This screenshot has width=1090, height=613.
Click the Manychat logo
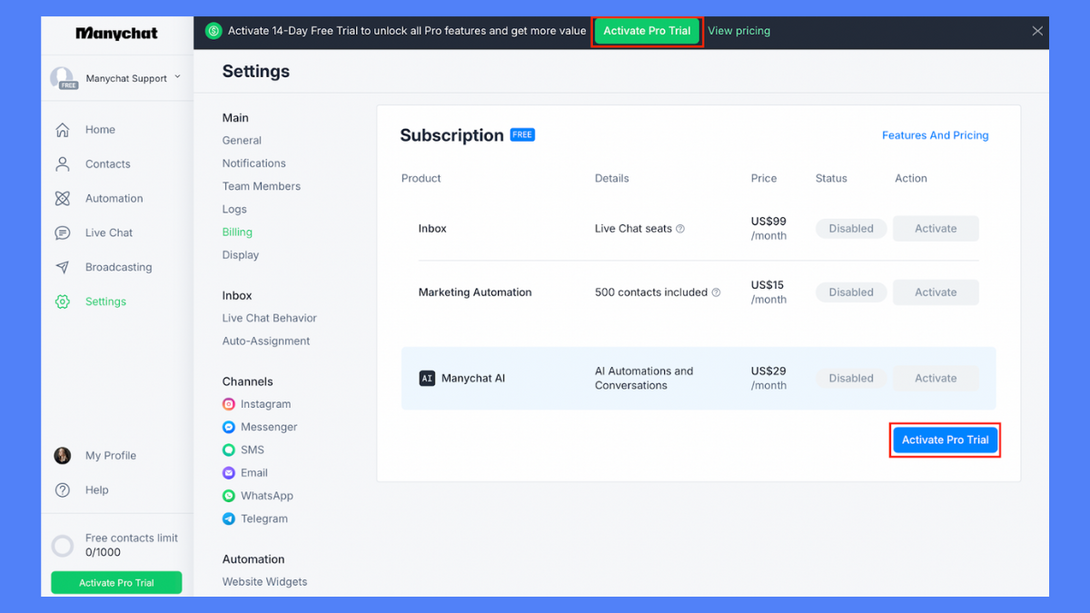[117, 33]
